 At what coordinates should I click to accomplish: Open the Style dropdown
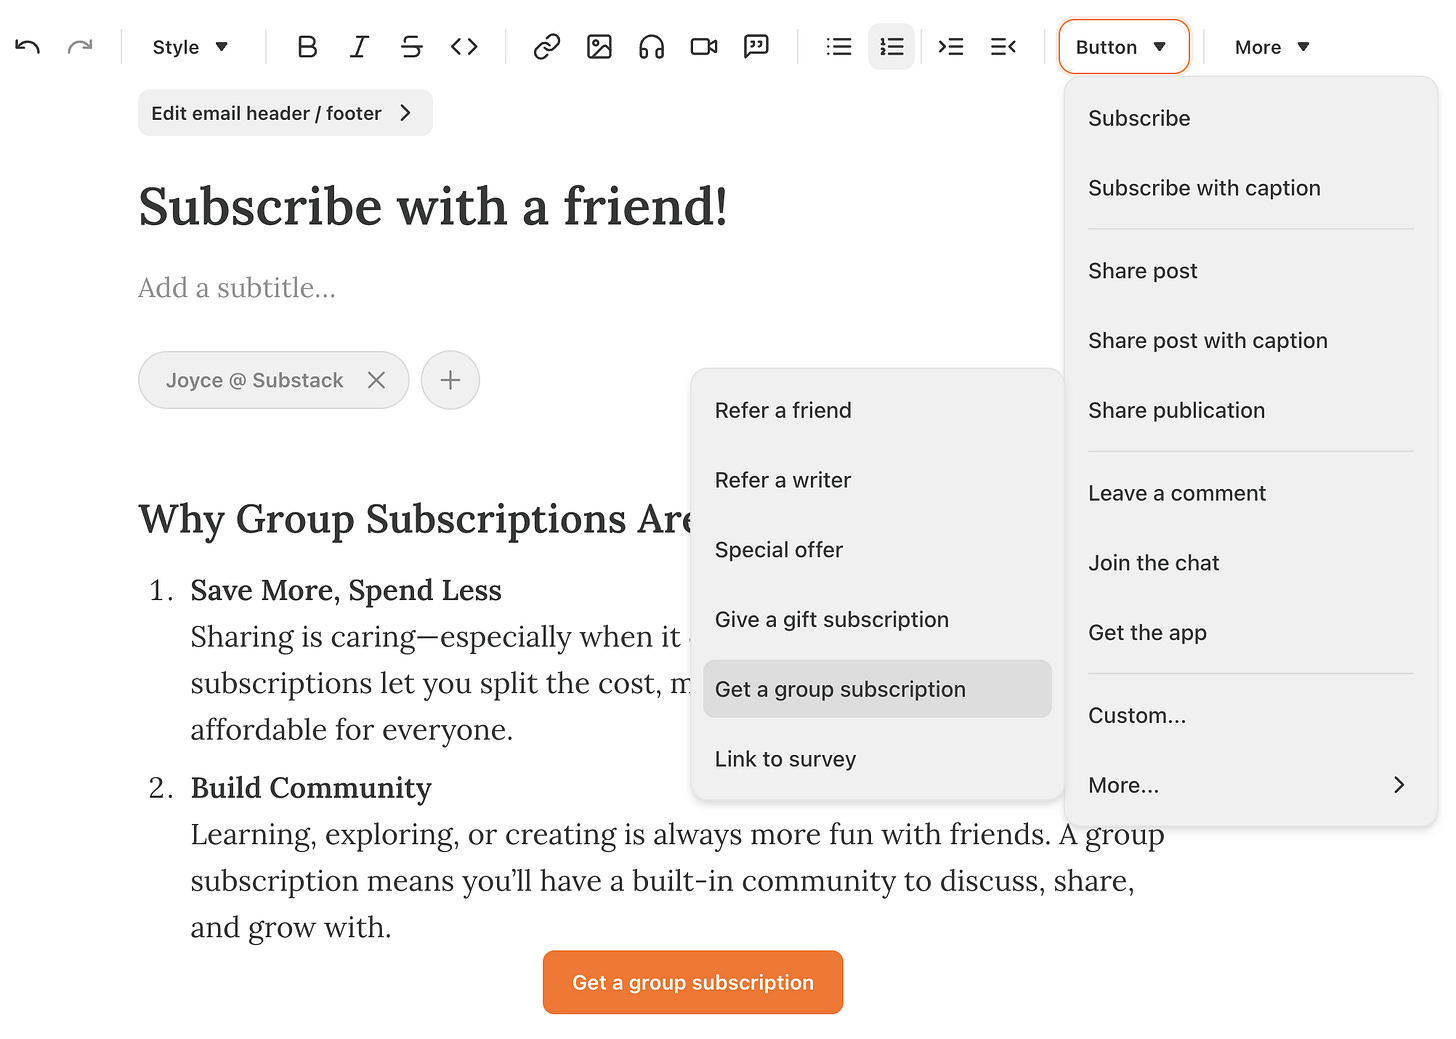point(190,46)
